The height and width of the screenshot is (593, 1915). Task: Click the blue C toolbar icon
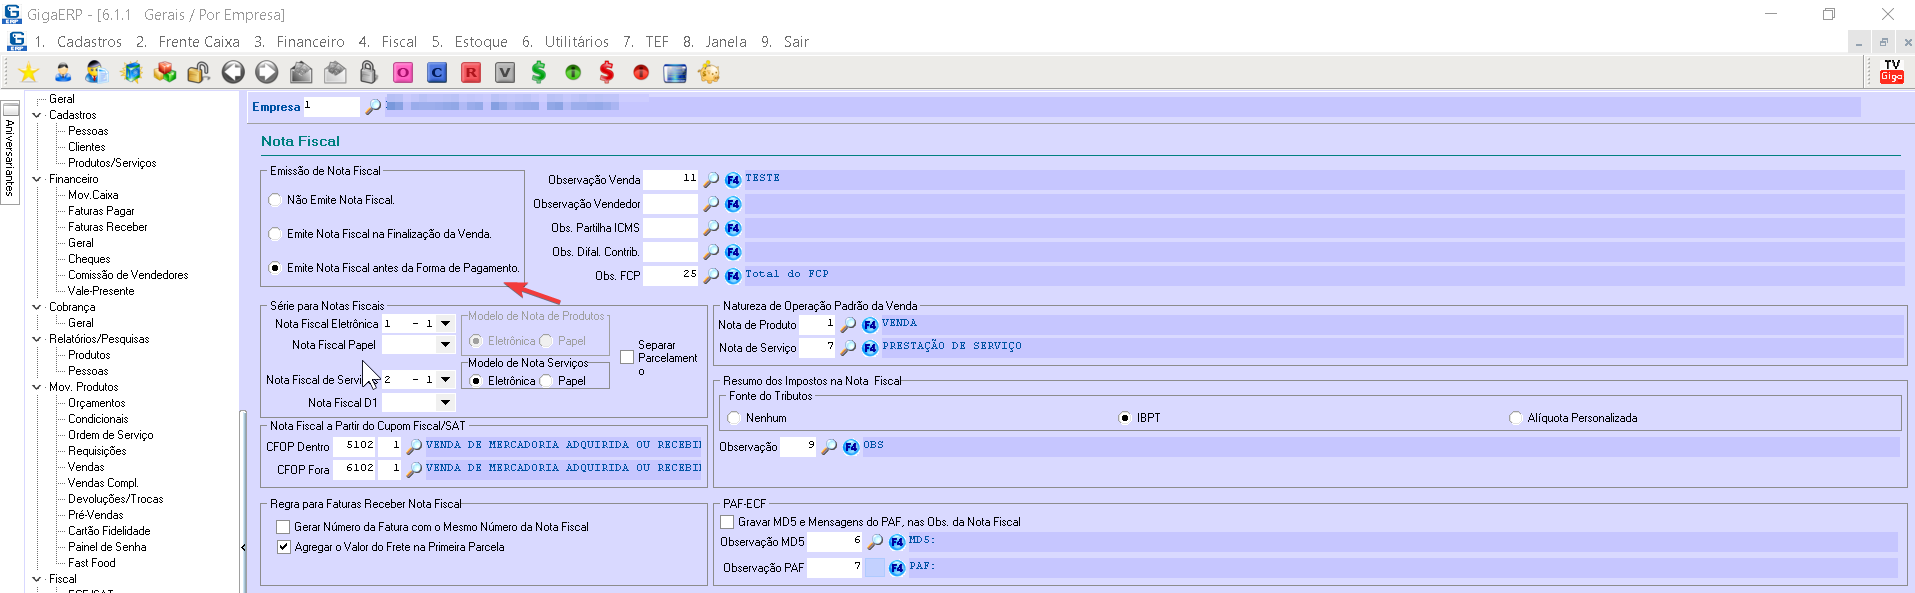click(x=437, y=72)
